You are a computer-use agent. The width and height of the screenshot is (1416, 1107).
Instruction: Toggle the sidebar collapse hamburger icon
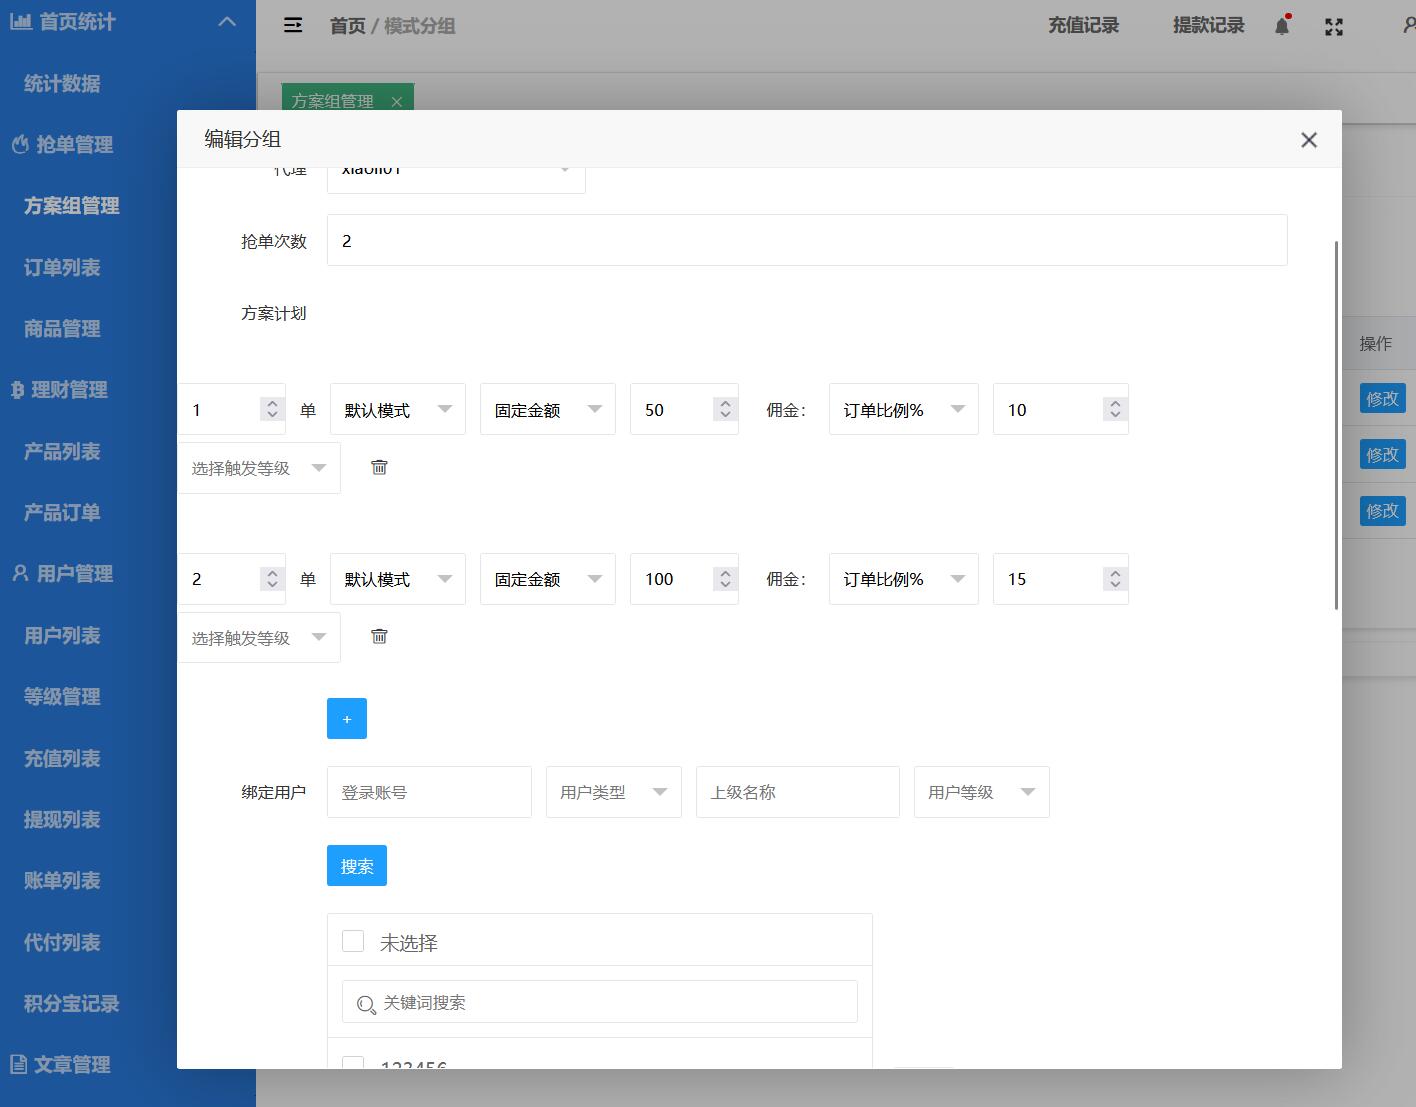293,25
